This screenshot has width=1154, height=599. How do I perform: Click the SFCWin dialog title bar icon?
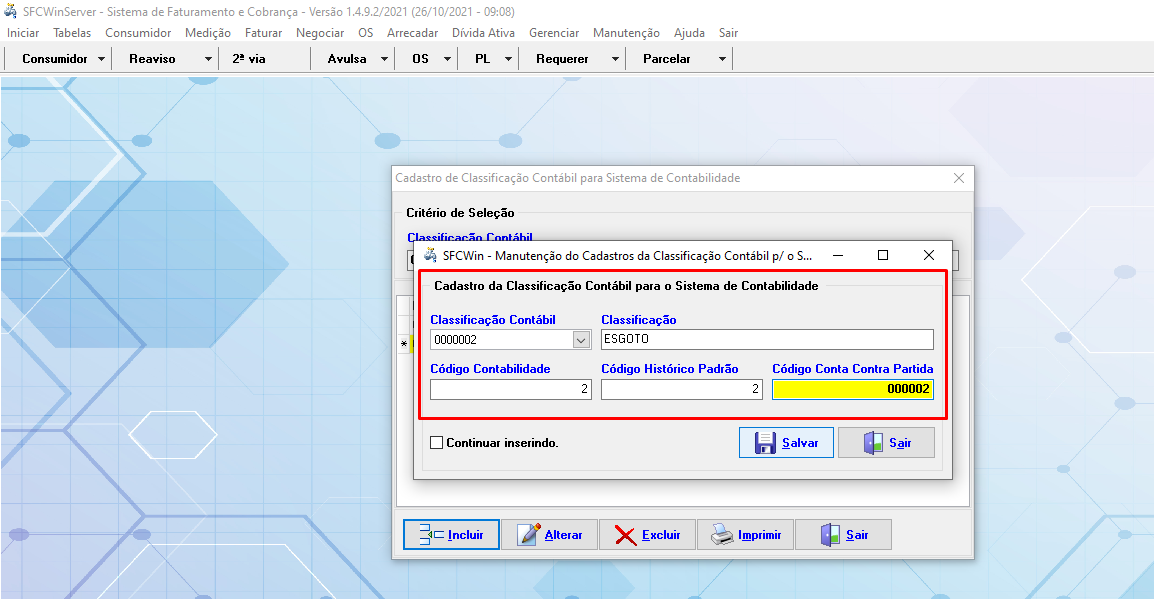430,255
